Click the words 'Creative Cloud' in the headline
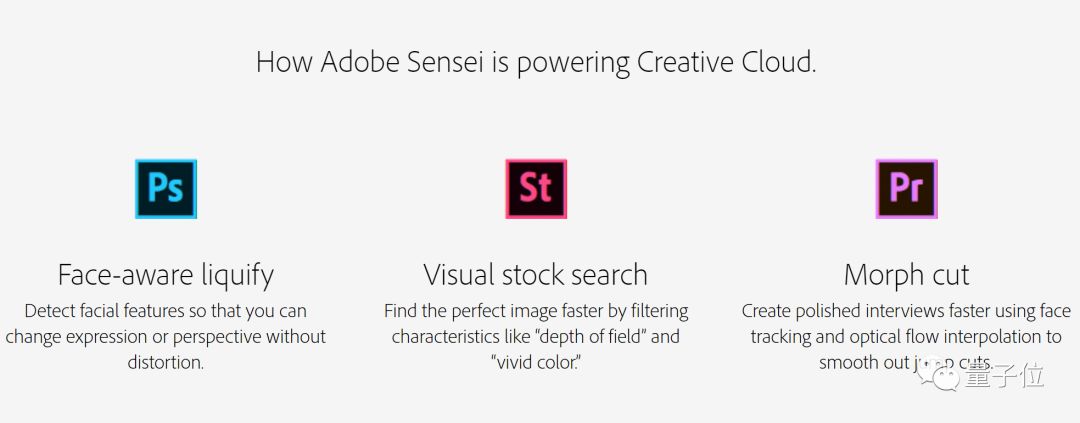 (x=723, y=62)
